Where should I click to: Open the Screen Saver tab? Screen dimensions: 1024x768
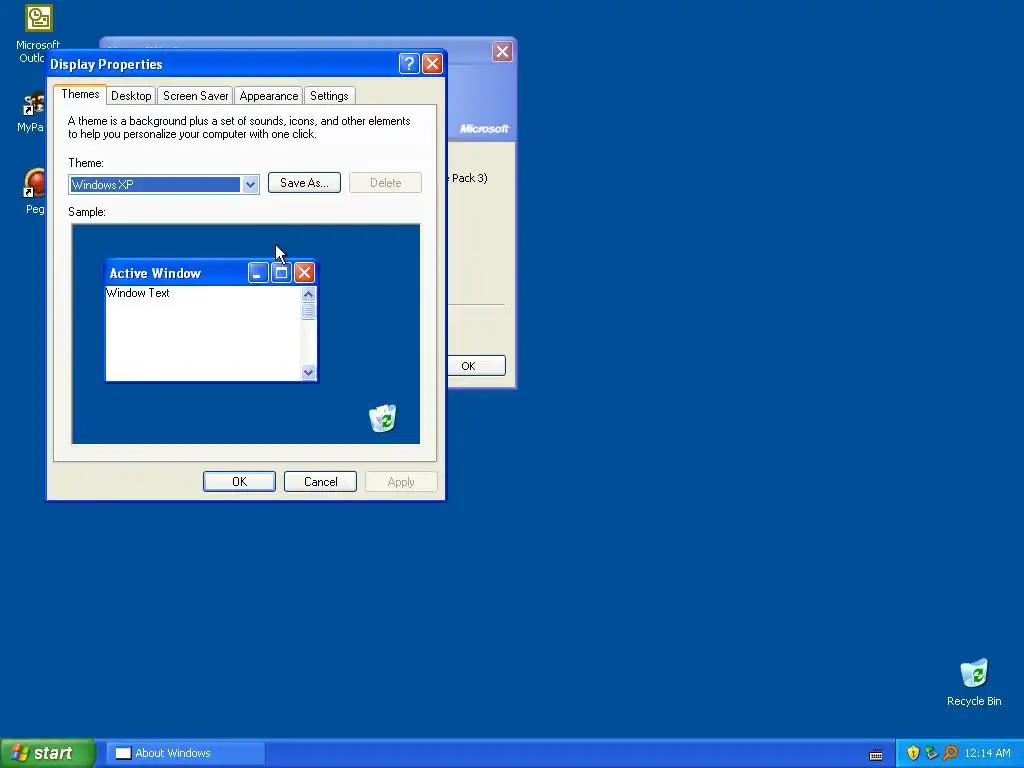[x=195, y=95]
